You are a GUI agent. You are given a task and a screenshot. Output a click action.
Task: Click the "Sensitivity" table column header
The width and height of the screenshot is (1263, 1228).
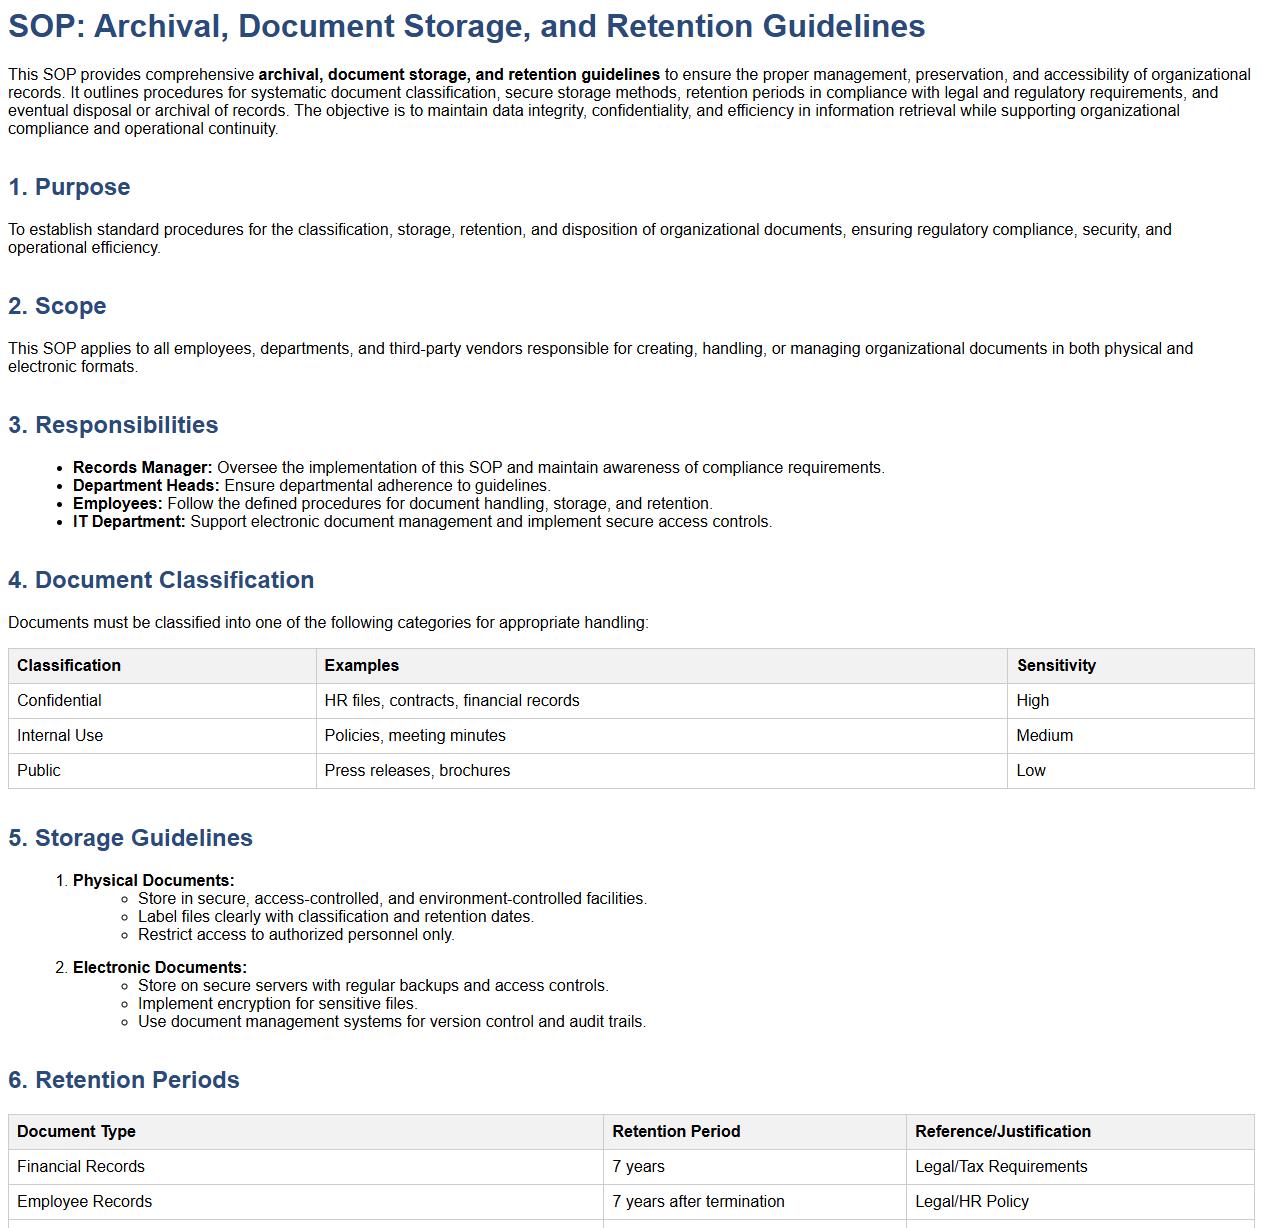1056,666
